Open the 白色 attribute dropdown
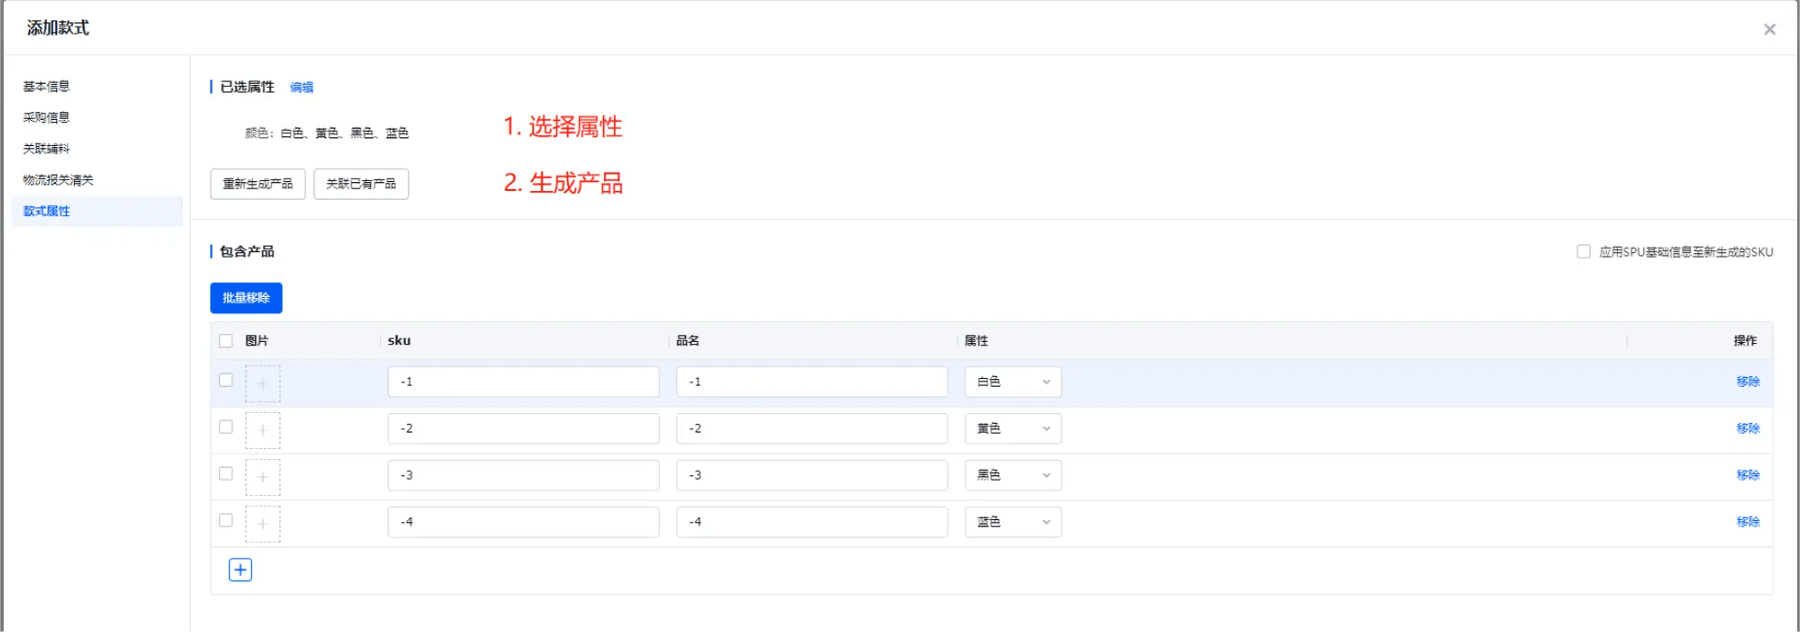The height and width of the screenshot is (636, 1802). [x=1012, y=382]
